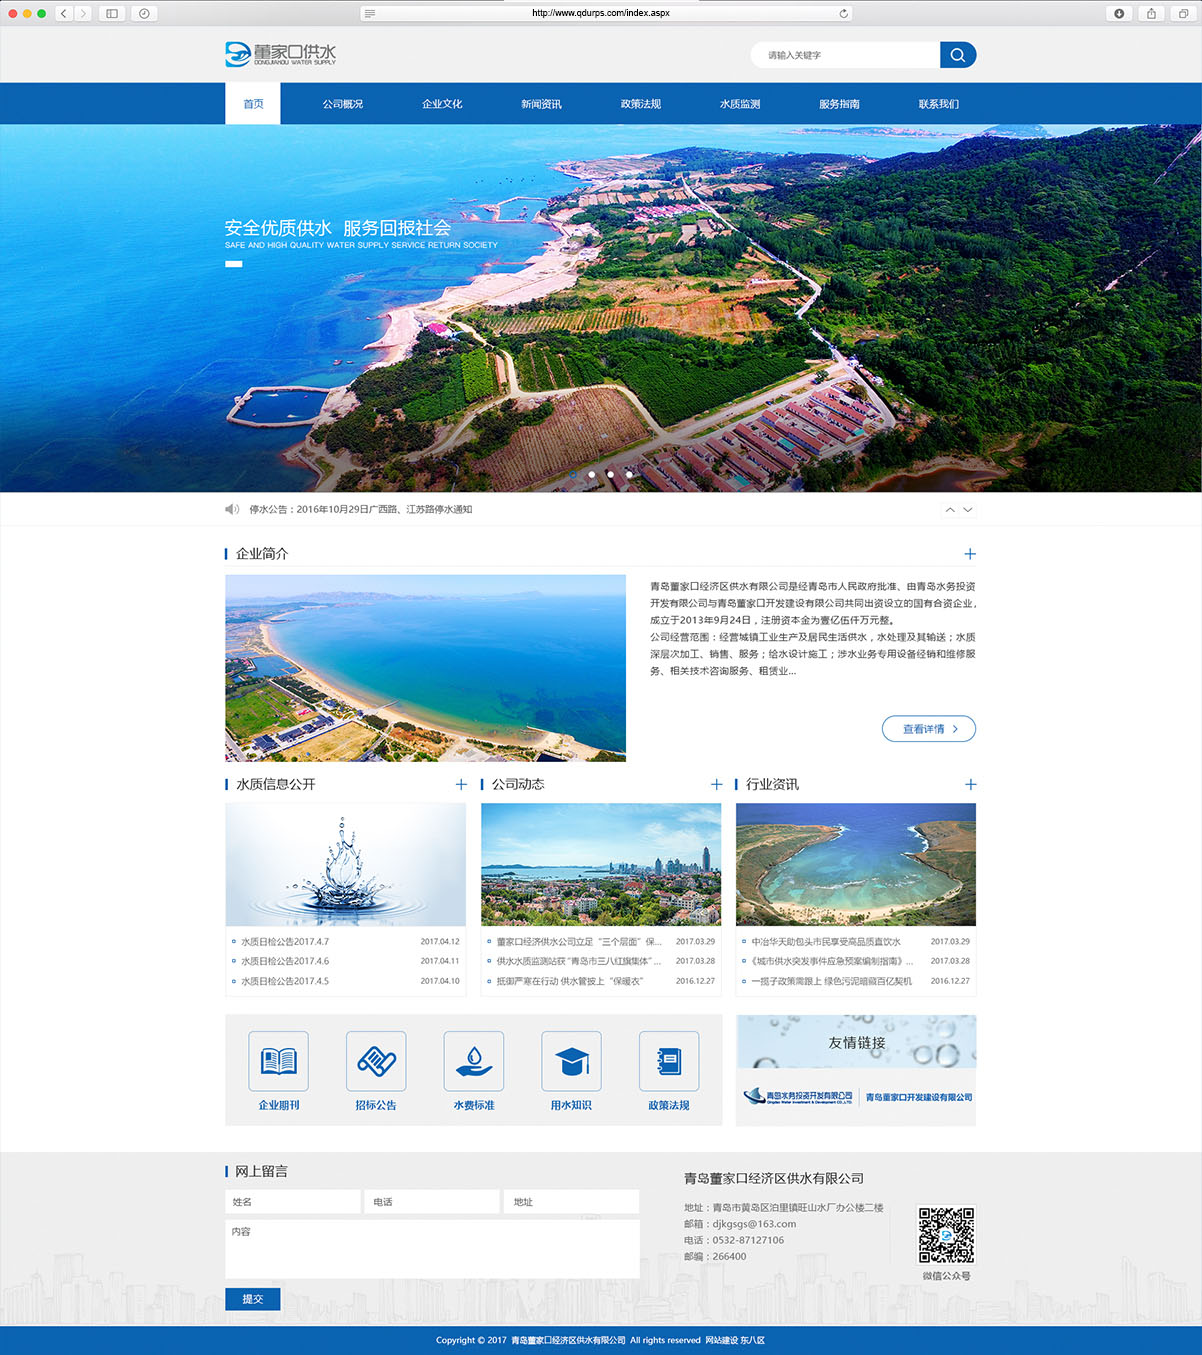Open the 公司概况 navigation menu item

[x=342, y=104]
